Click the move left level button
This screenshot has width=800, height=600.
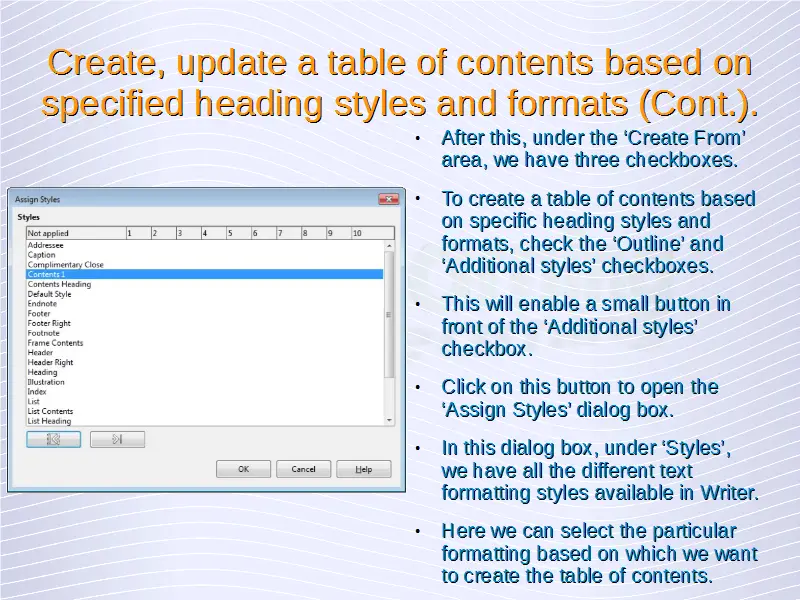pos(53,439)
